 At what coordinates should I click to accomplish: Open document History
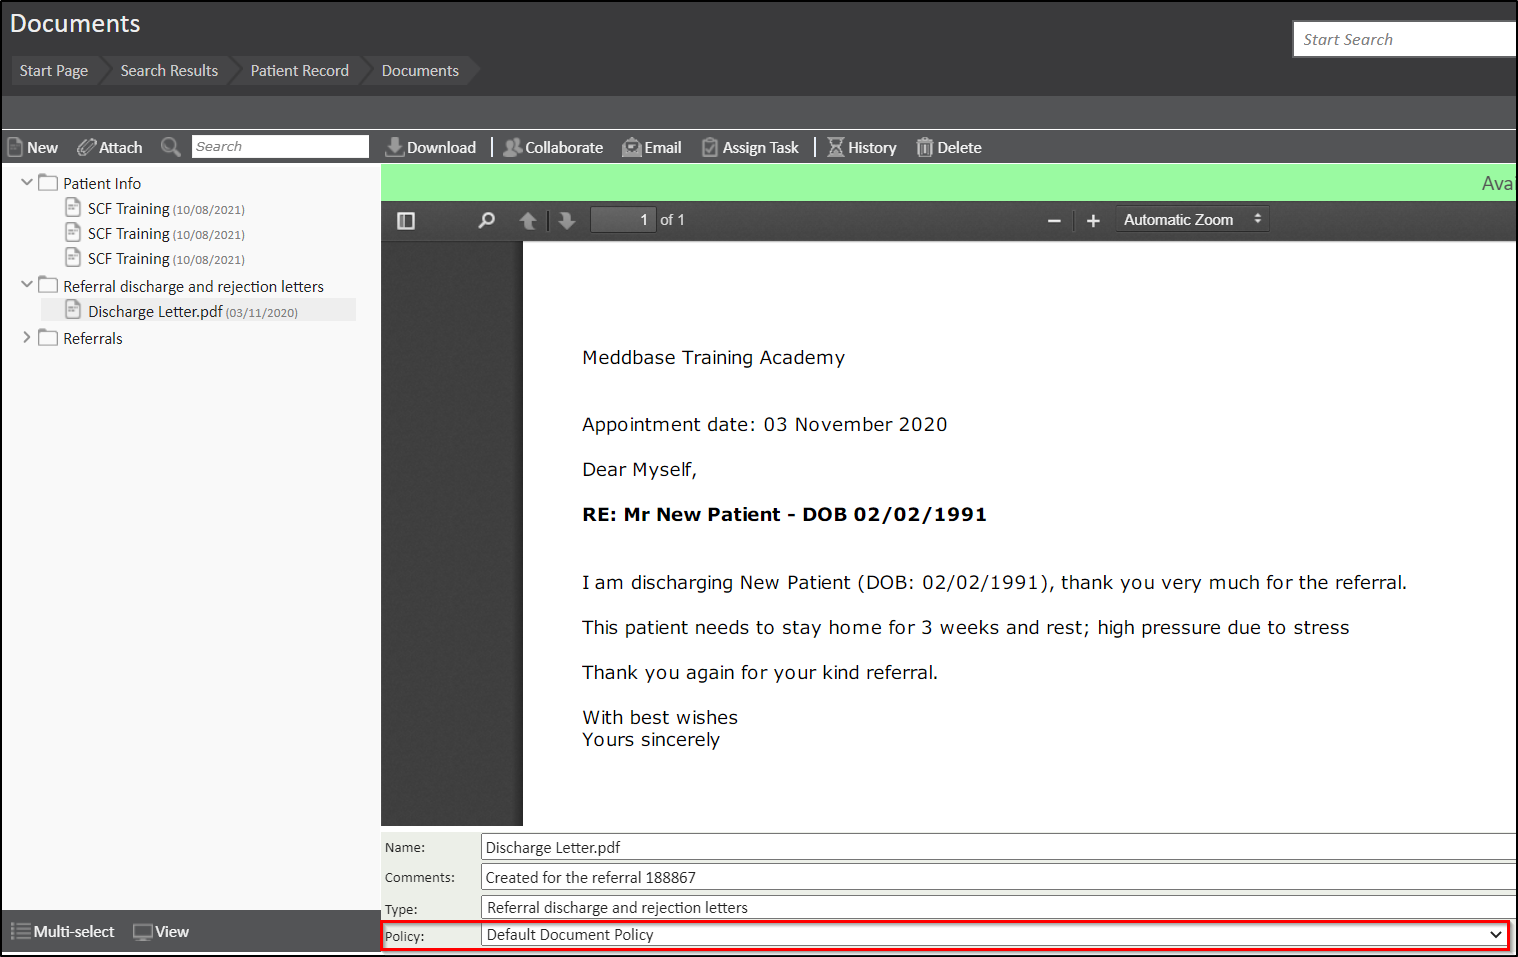point(861,147)
